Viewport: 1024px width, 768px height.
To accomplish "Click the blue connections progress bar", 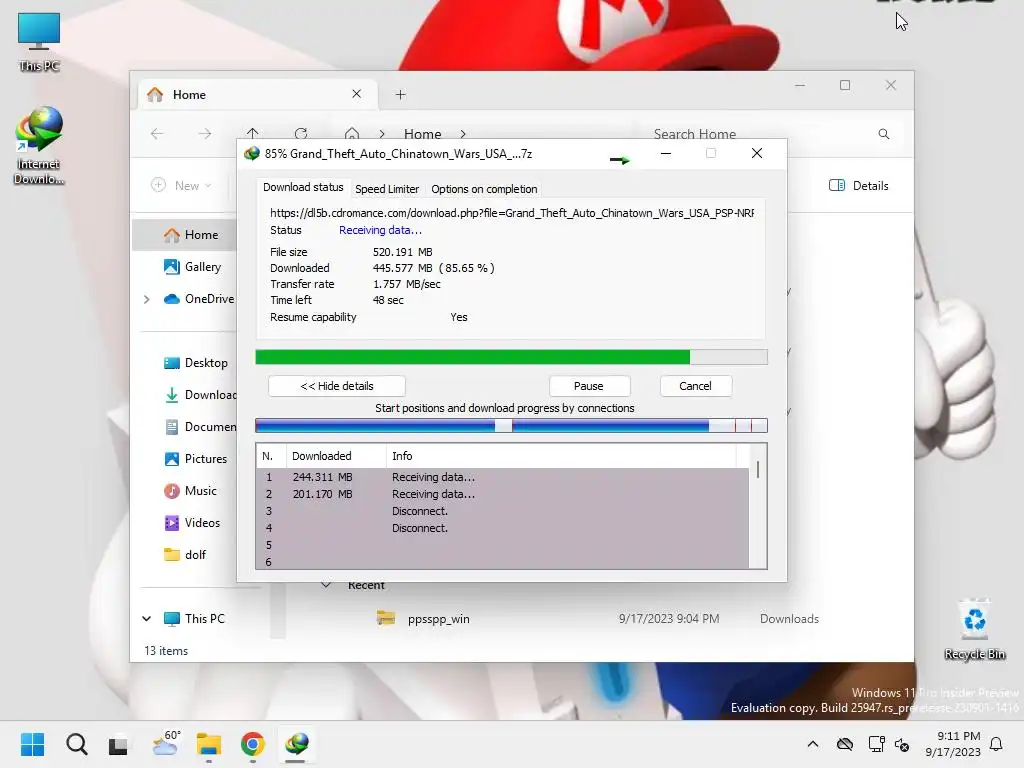I will point(511,426).
